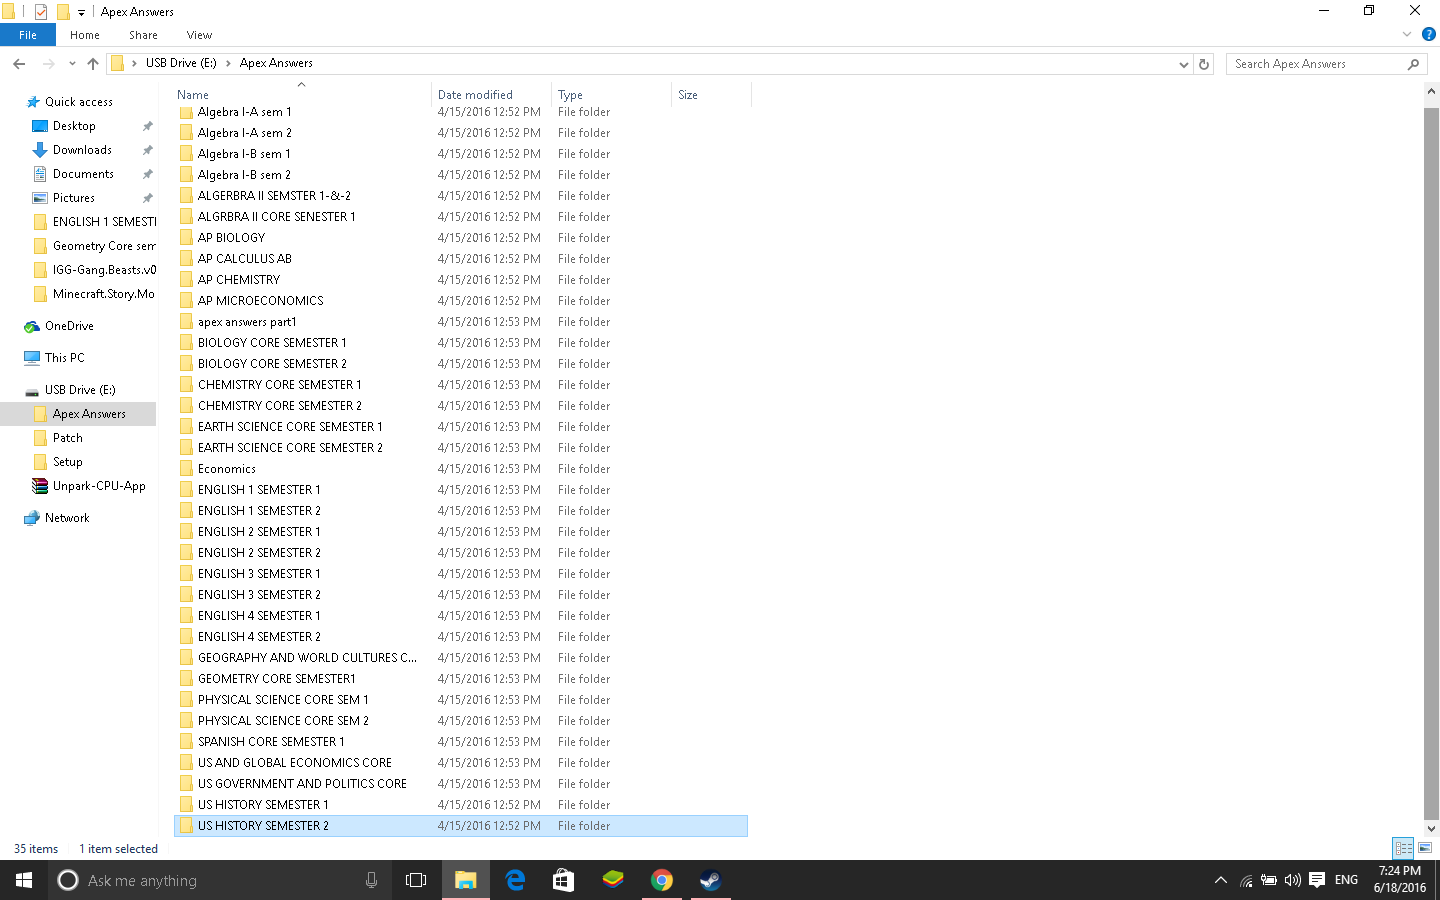Screen dimensions: 1440x900
Task: Select the GEOMETRY CORE SEMESTER1 folder
Action: [276, 678]
